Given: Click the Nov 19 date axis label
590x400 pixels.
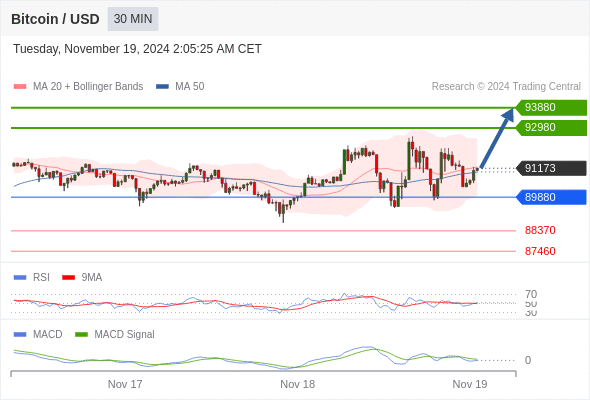Looking at the screenshot, I should [x=470, y=384].
